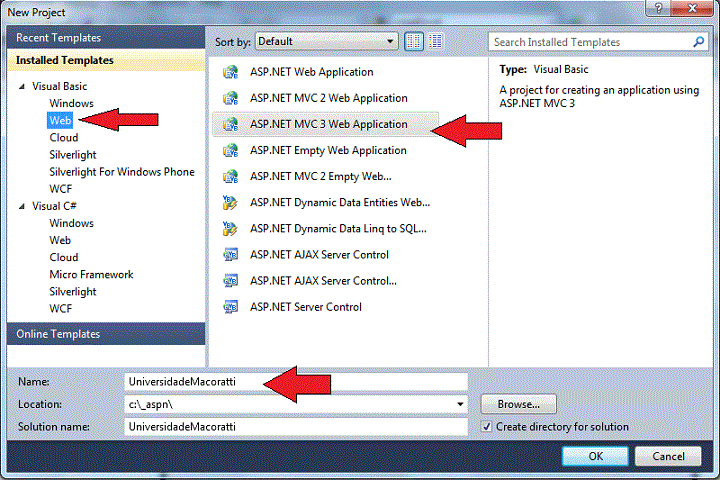Click the Browse... button
Screen dimensions: 720x480
click(x=519, y=404)
